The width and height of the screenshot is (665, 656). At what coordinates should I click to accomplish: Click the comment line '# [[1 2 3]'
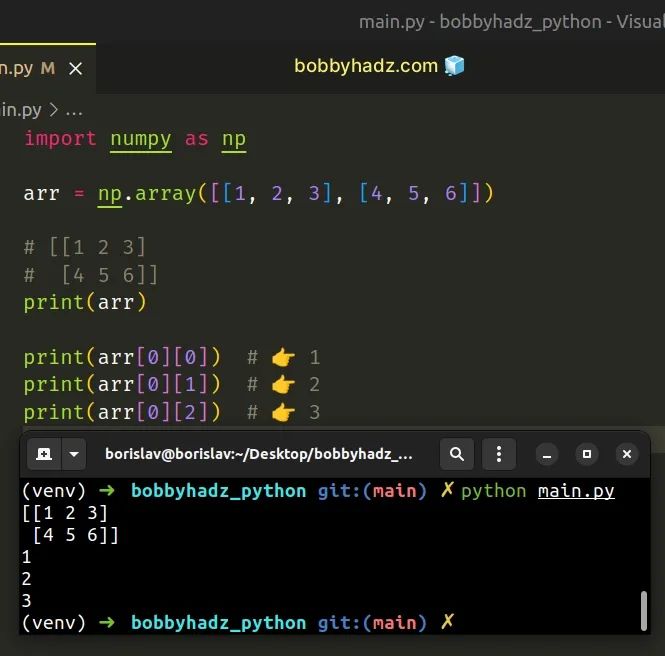tap(85, 247)
